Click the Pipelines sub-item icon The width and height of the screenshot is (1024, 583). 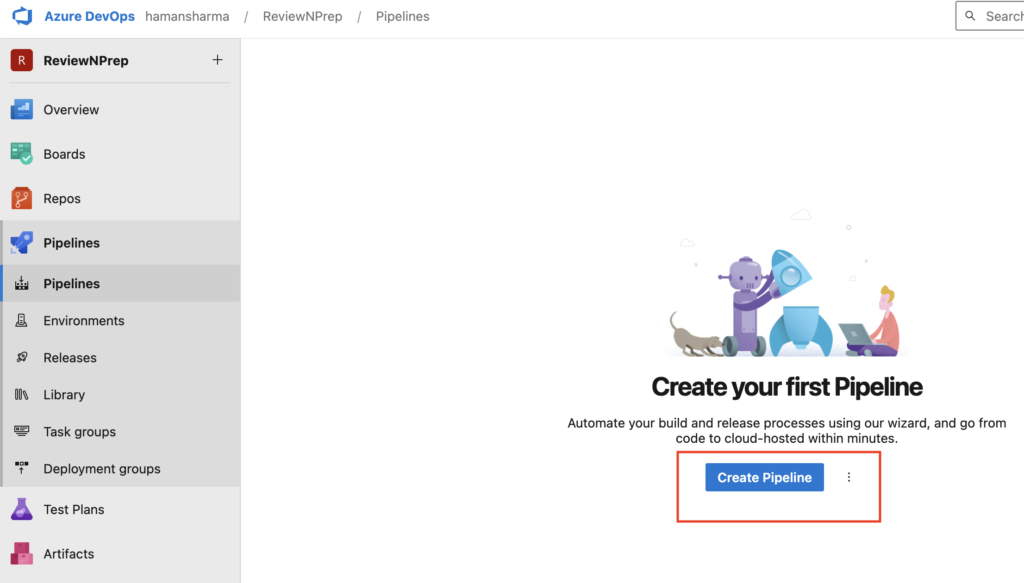click(x=22, y=283)
